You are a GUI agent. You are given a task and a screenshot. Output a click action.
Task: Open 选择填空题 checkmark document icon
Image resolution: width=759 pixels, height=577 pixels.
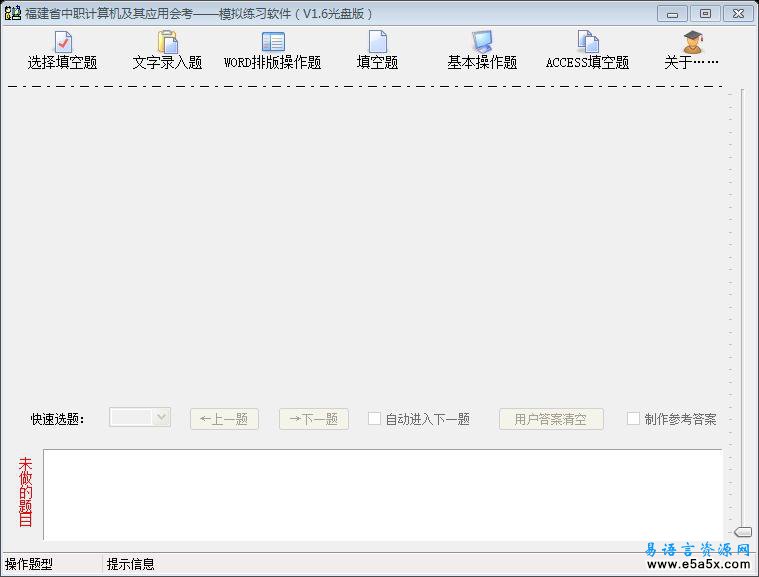63,42
